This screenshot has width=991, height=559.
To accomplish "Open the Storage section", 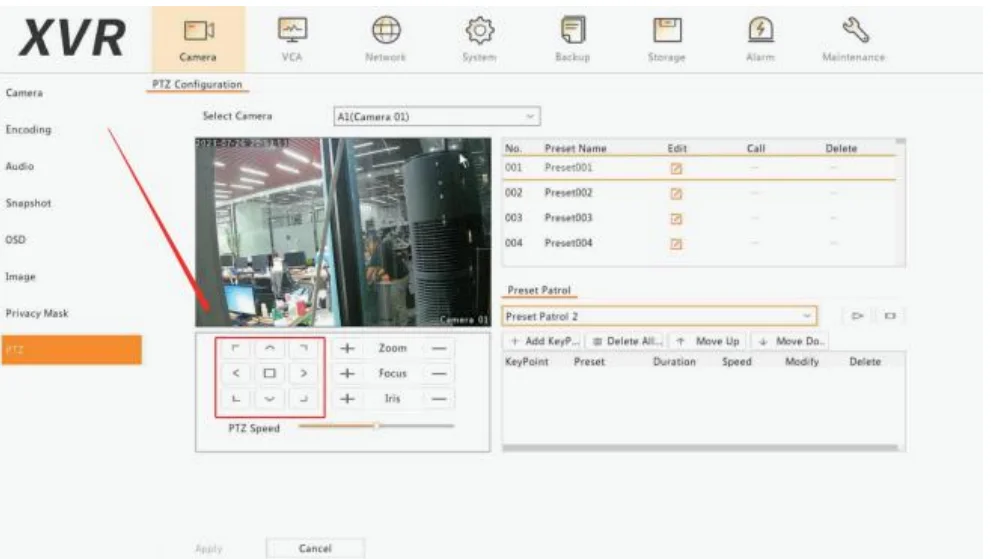I will [x=667, y=39].
